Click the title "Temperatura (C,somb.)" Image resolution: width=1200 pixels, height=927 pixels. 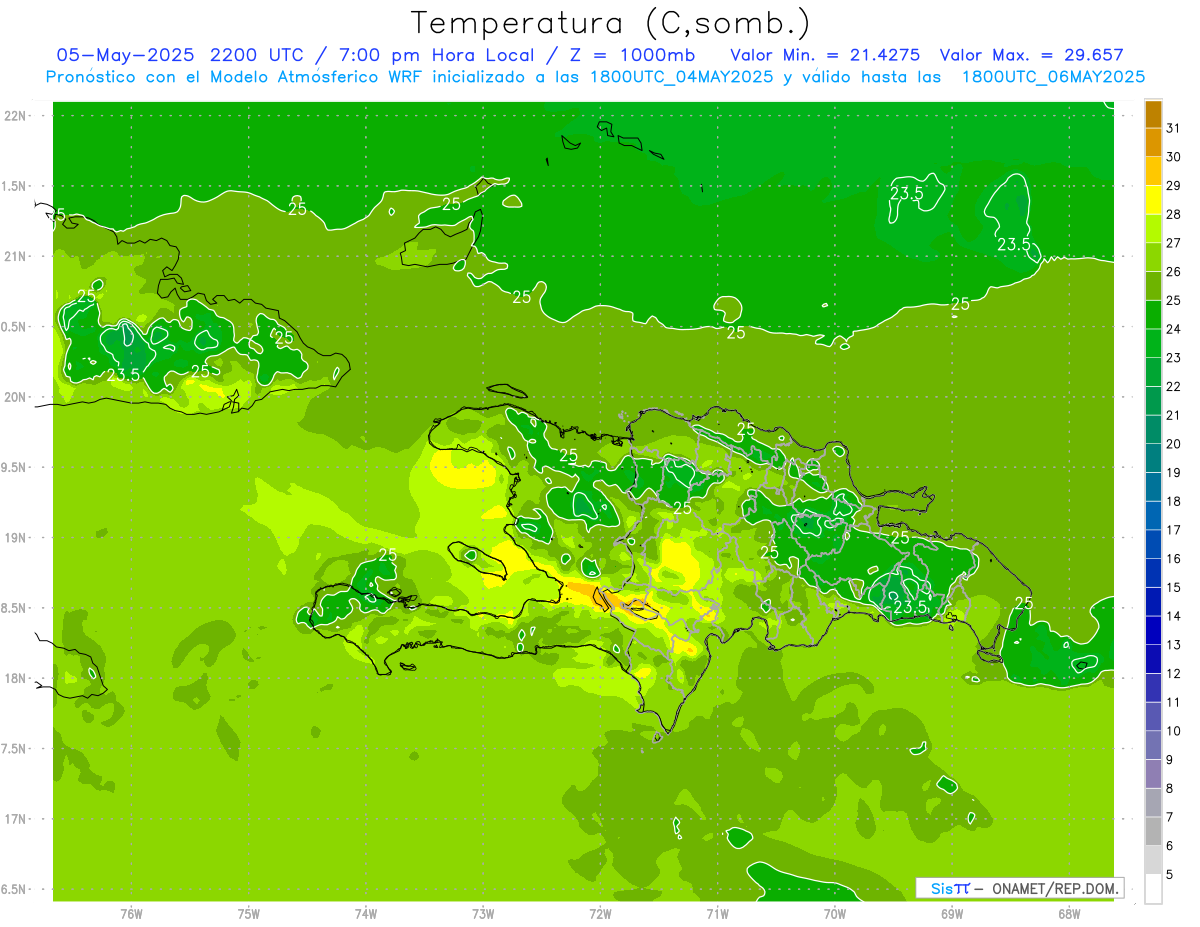click(611, 23)
